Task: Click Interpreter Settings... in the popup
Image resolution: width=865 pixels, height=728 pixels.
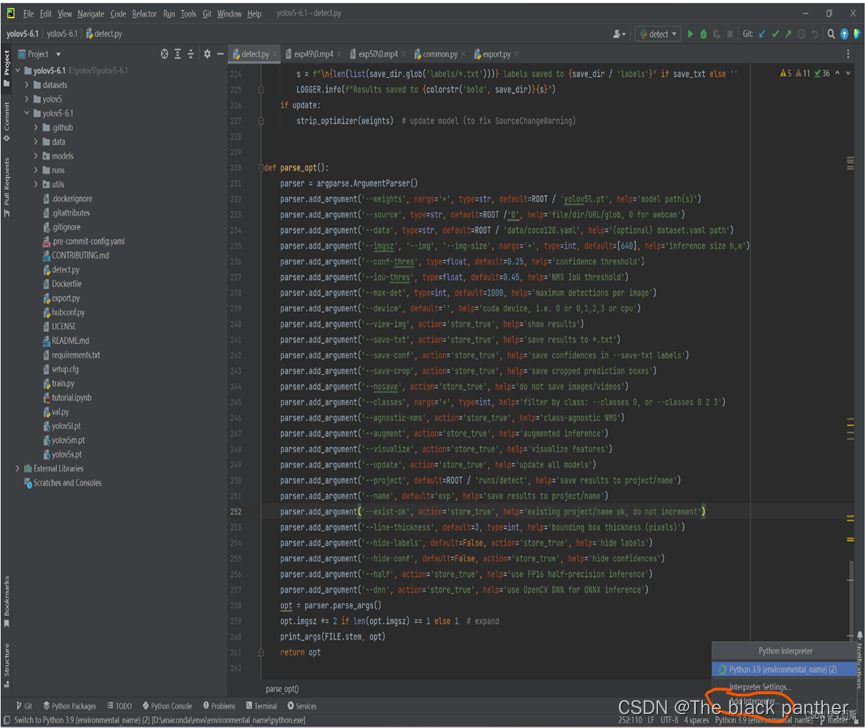Action: click(760, 687)
